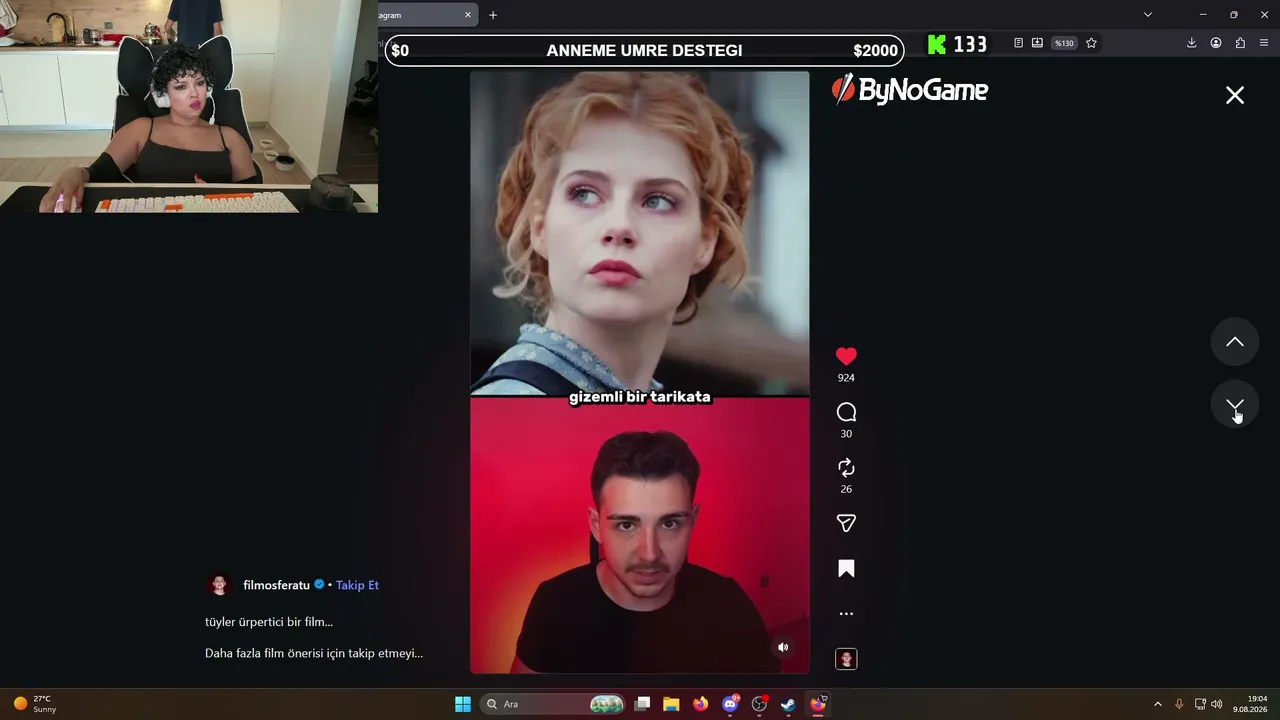Follow the account with Takip Et
The height and width of the screenshot is (720, 1280).
[x=357, y=585]
